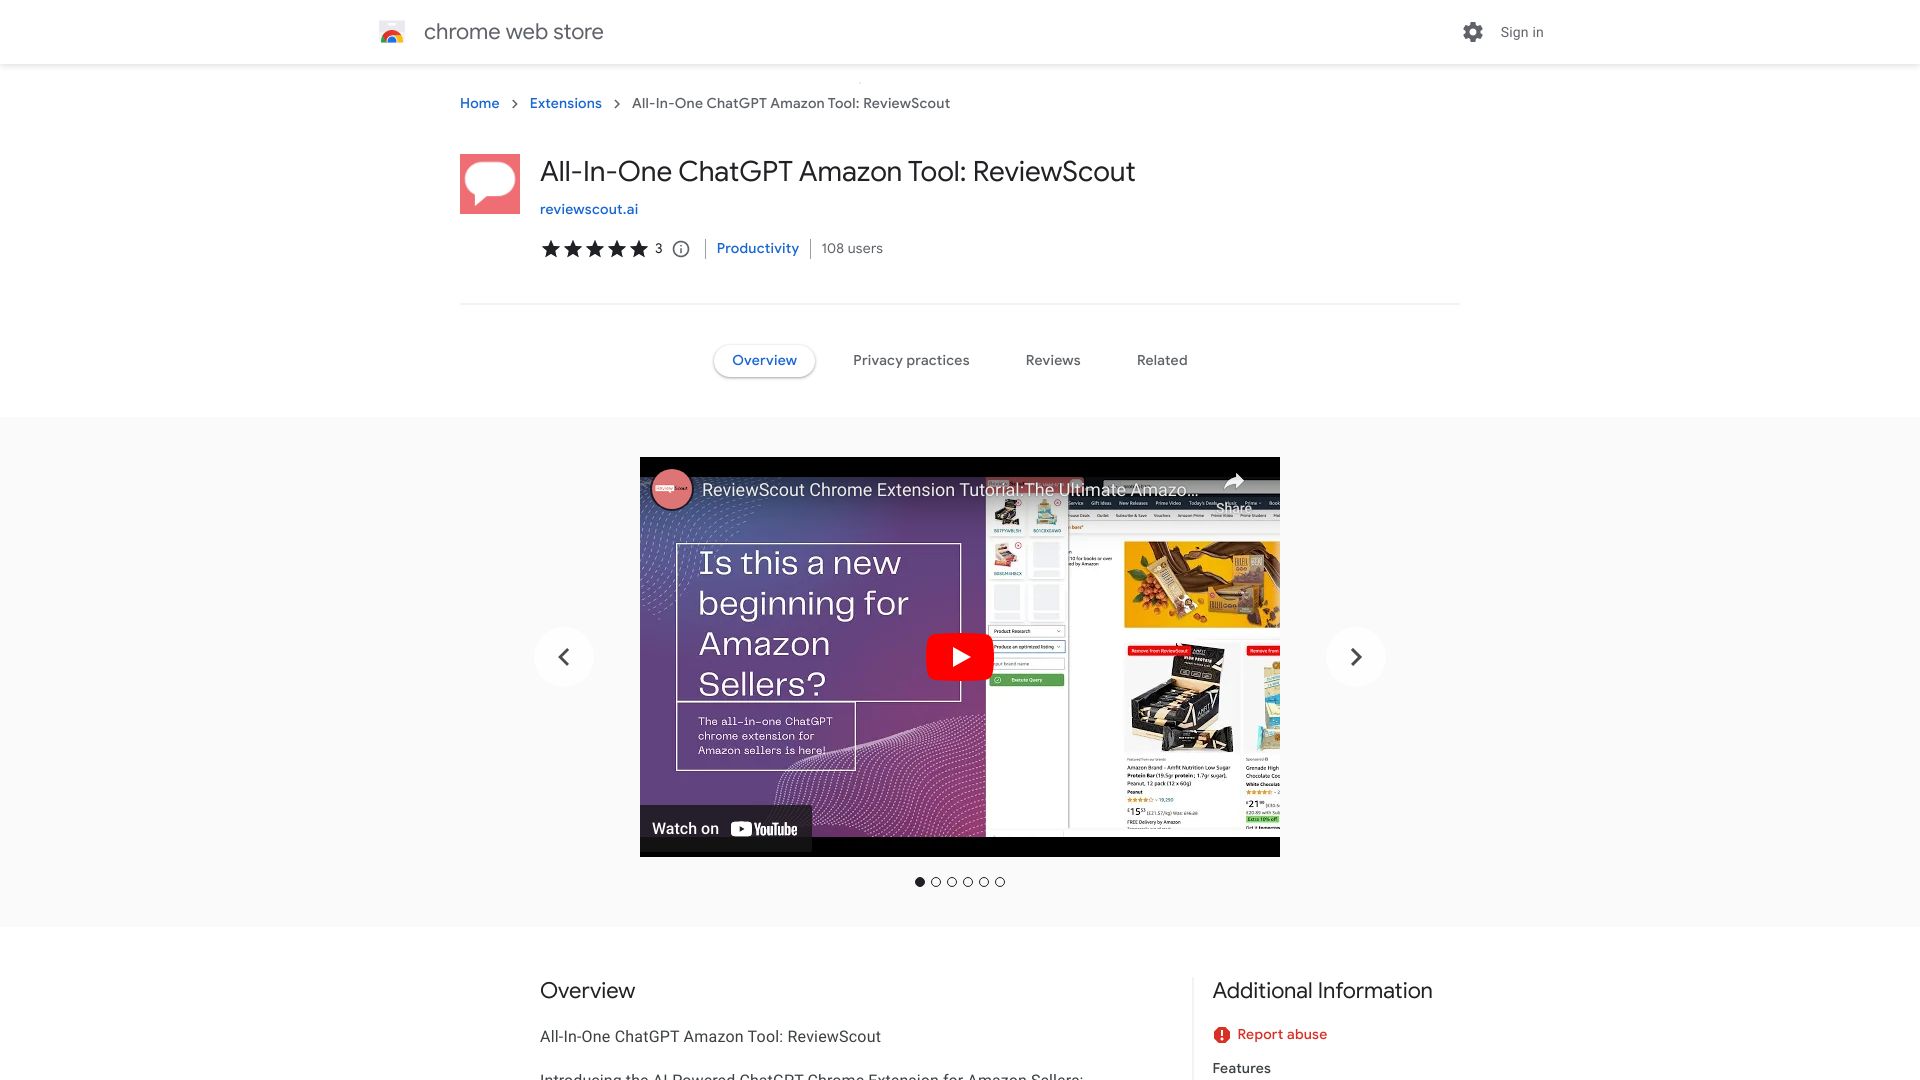
Task: Click the second carousel dot indicator
Action: tap(936, 882)
